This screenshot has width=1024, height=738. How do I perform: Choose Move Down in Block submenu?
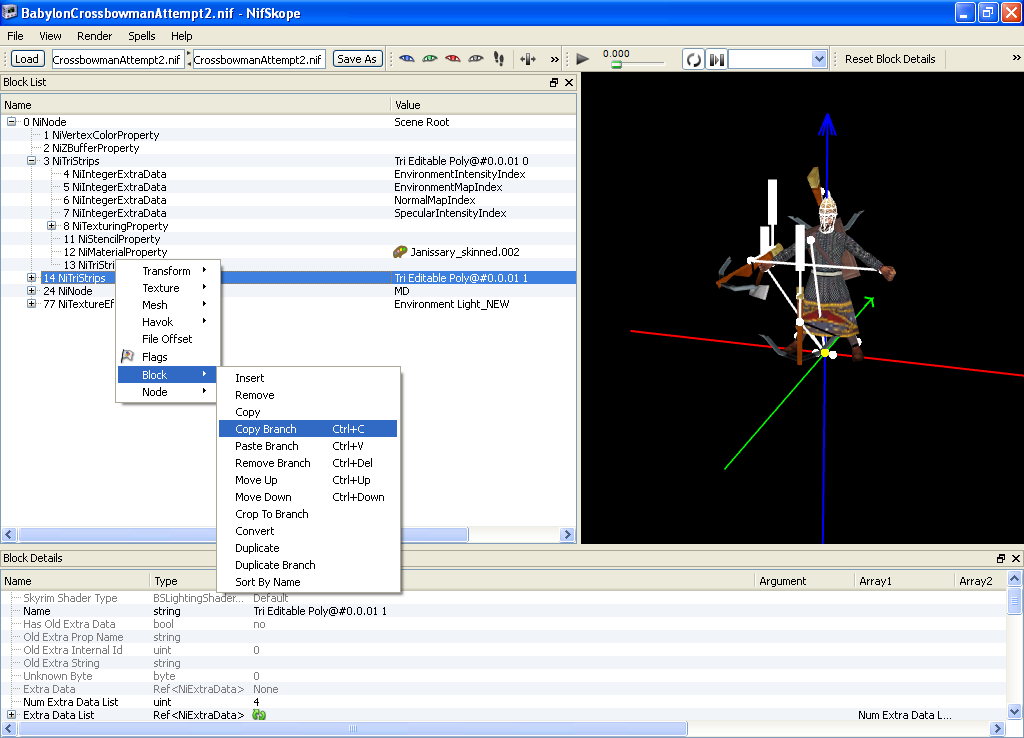308,497
